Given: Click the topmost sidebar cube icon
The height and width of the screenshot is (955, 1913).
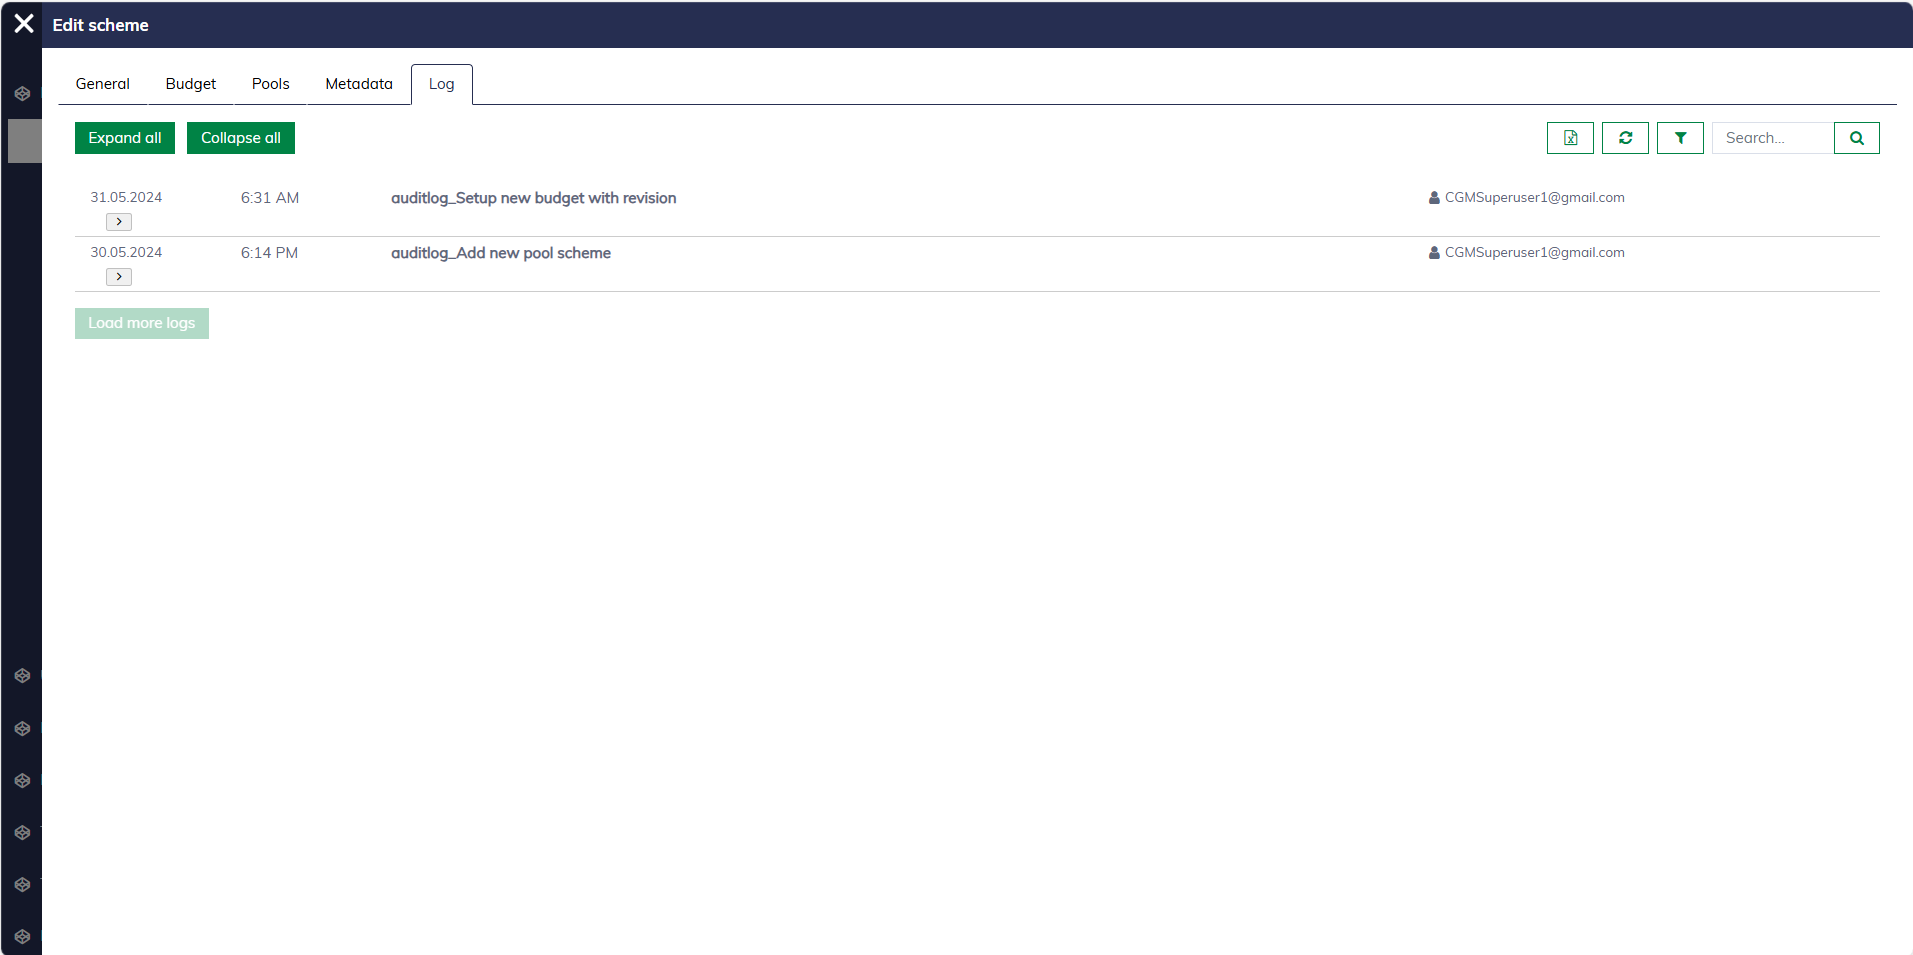Looking at the screenshot, I should coord(22,93).
